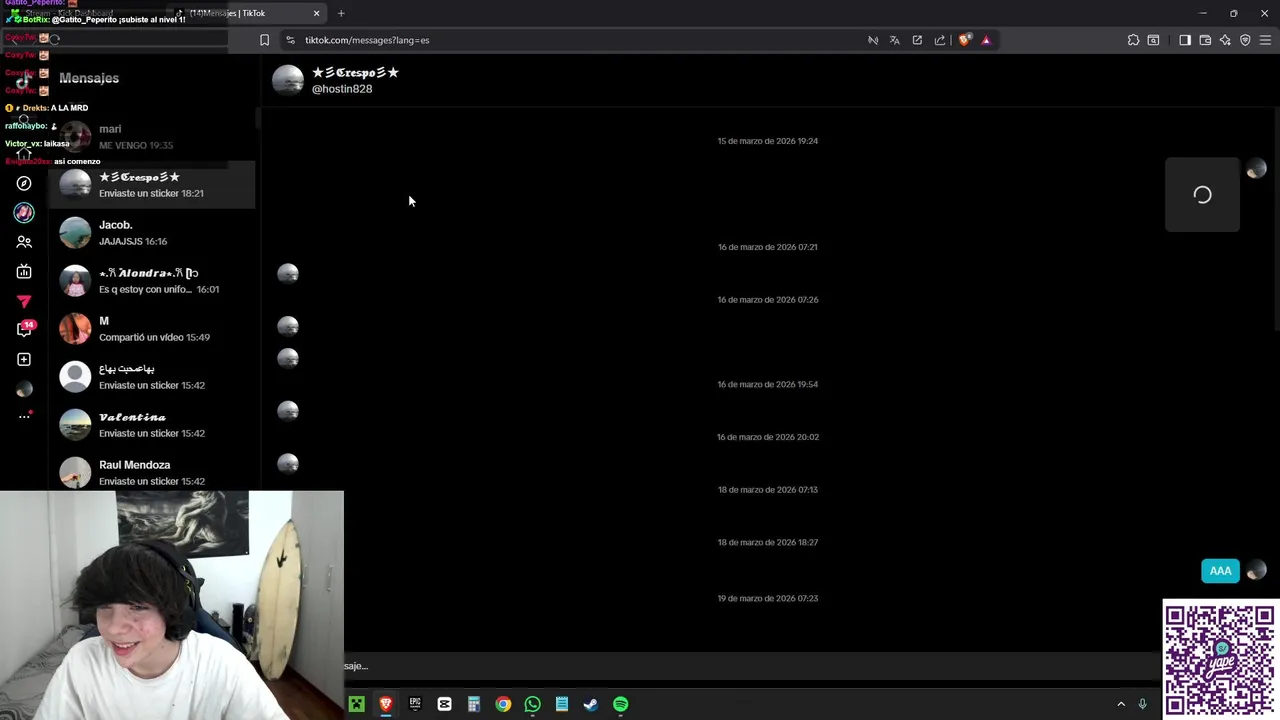This screenshot has height=720, width=1280.
Task: Open Epic Games launcher in taskbar
Action: [415, 704]
